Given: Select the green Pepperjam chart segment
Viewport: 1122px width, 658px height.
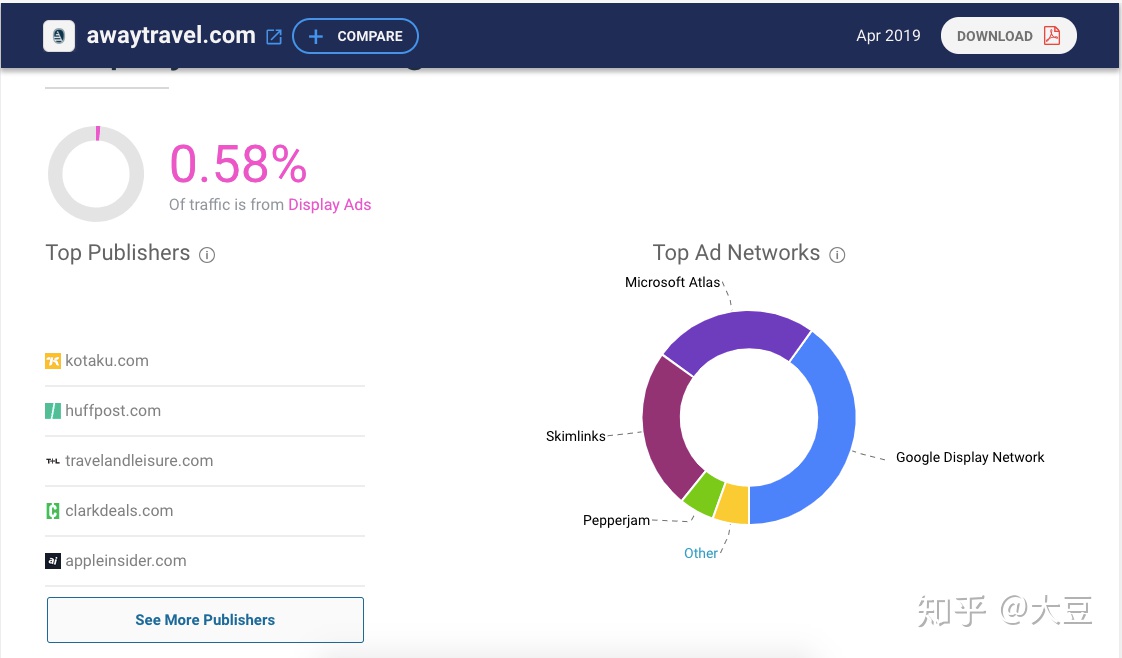Looking at the screenshot, I should click(705, 494).
